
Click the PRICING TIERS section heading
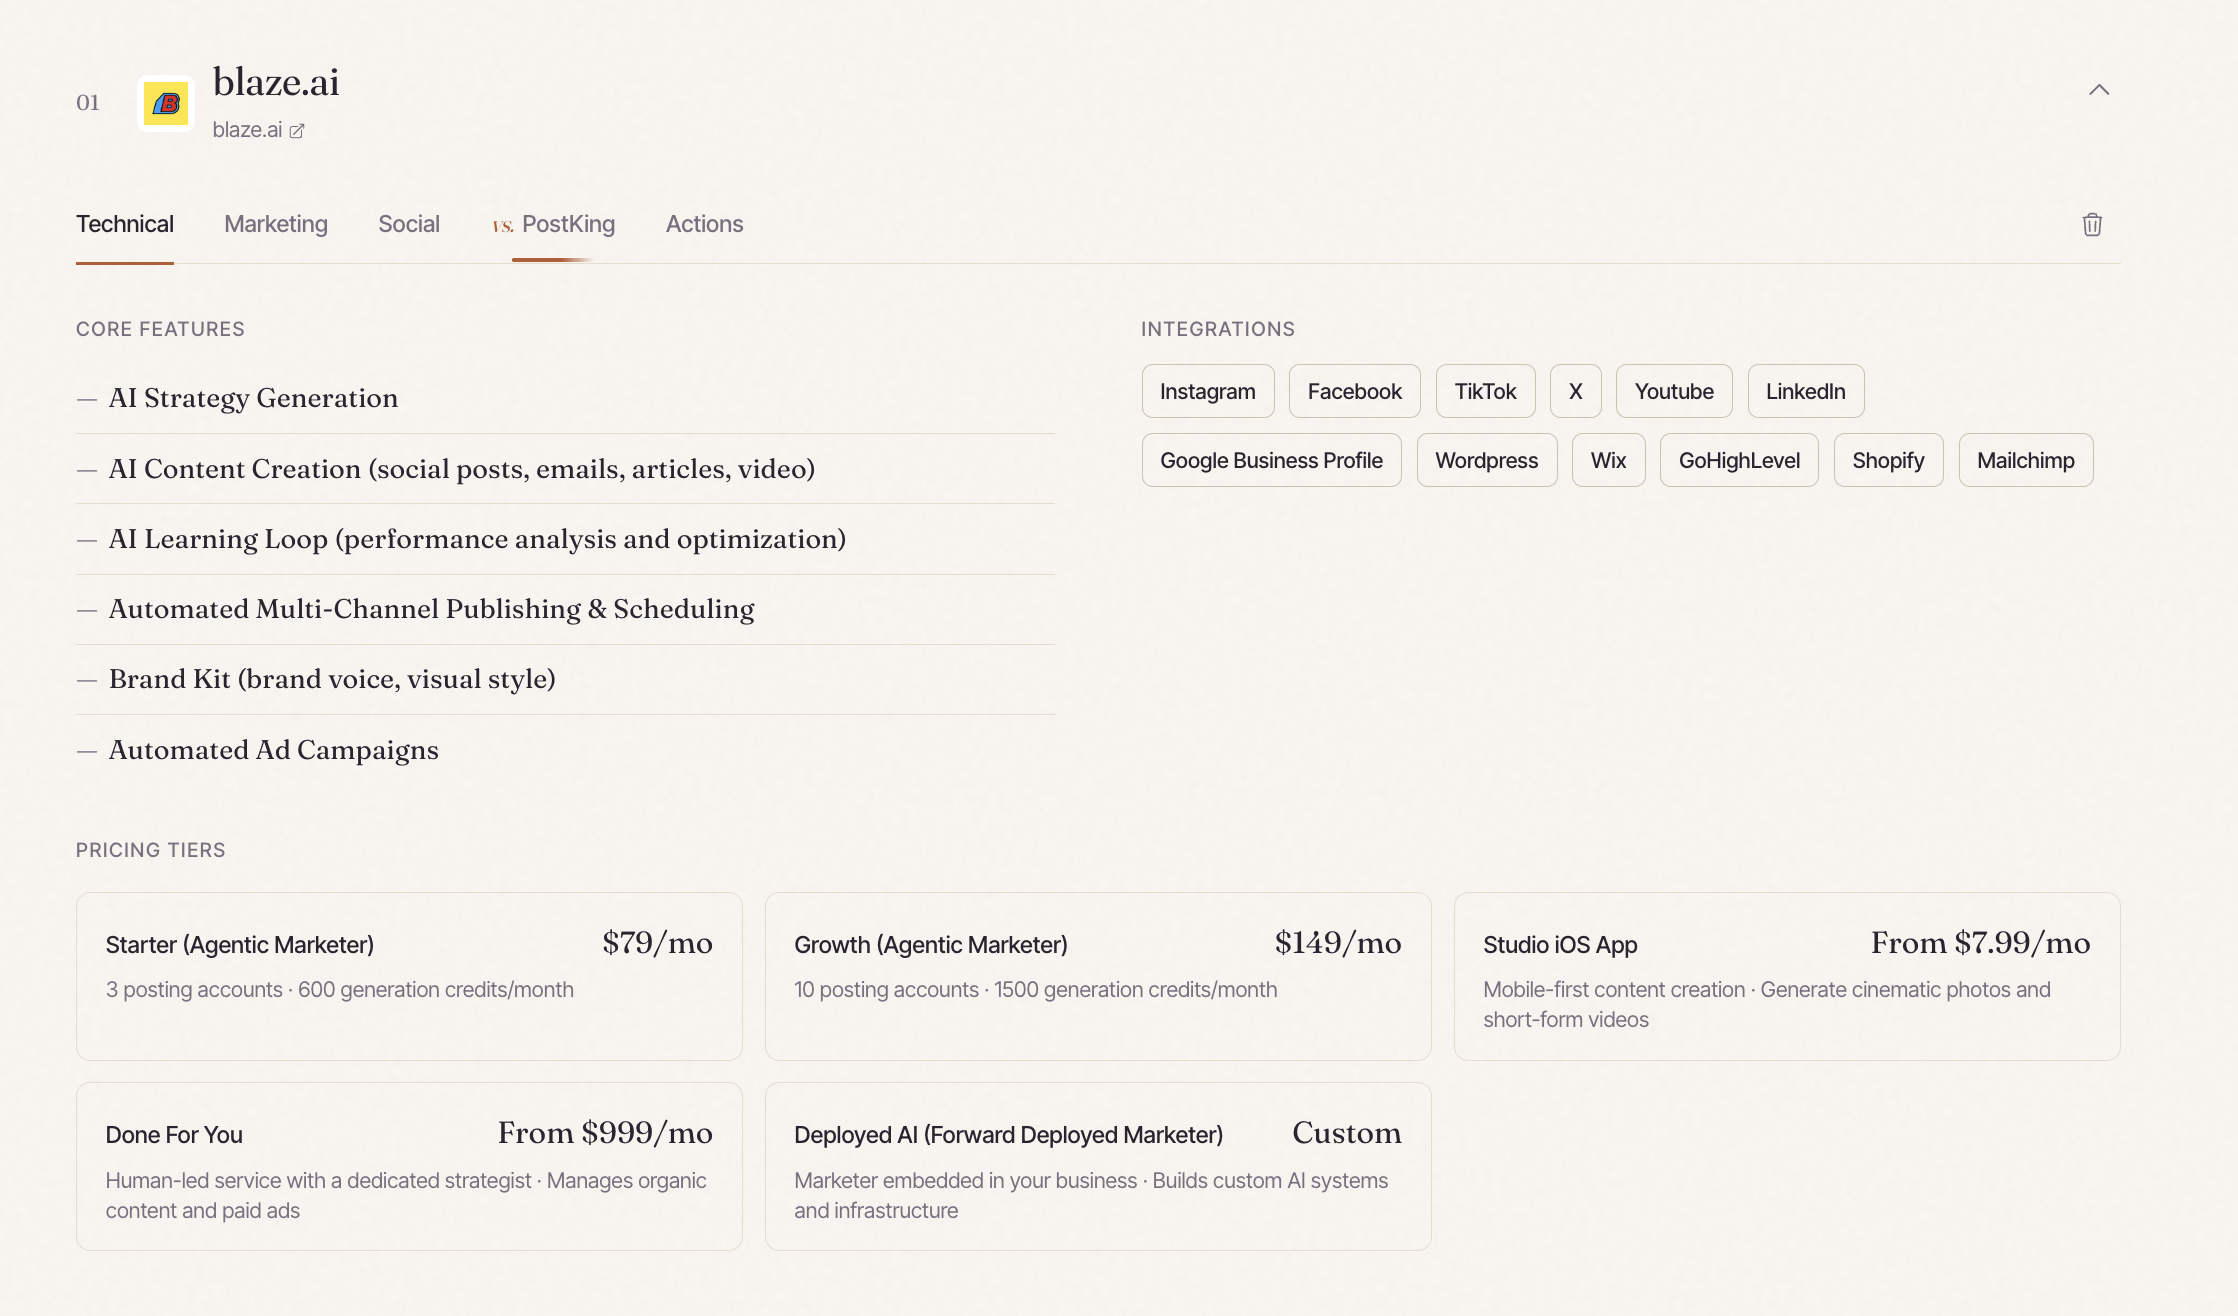pos(151,850)
